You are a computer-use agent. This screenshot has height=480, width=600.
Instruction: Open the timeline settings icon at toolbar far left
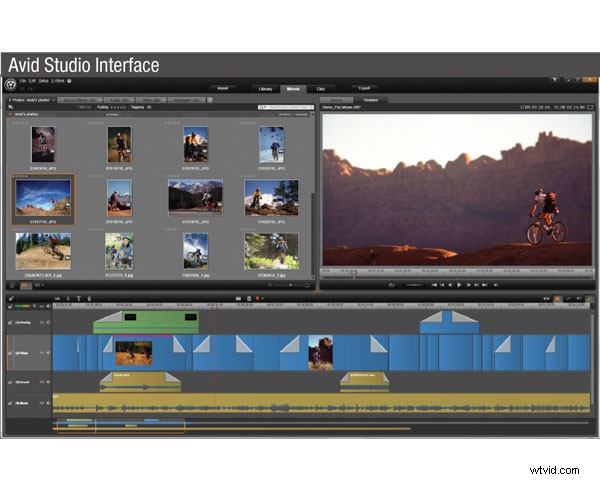pos(11,299)
